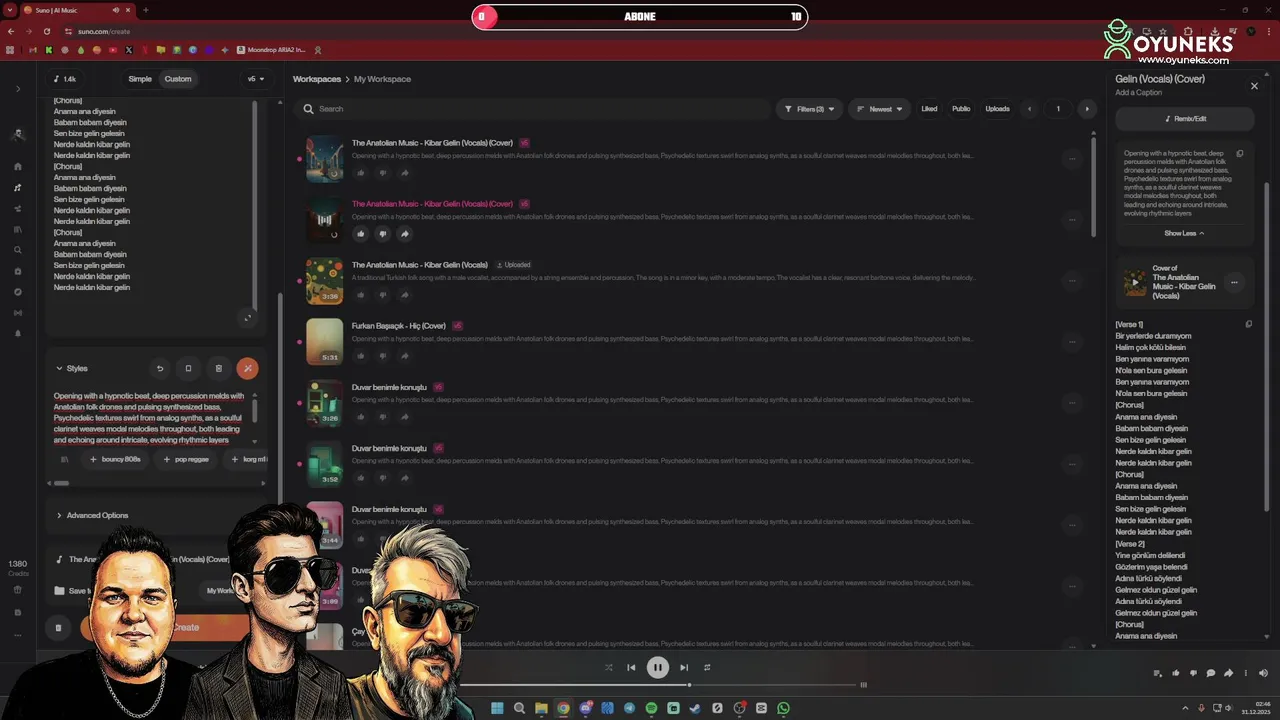This screenshot has width=1280, height=720.
Task: Go to the previous page of songs
Action: 1029,109
